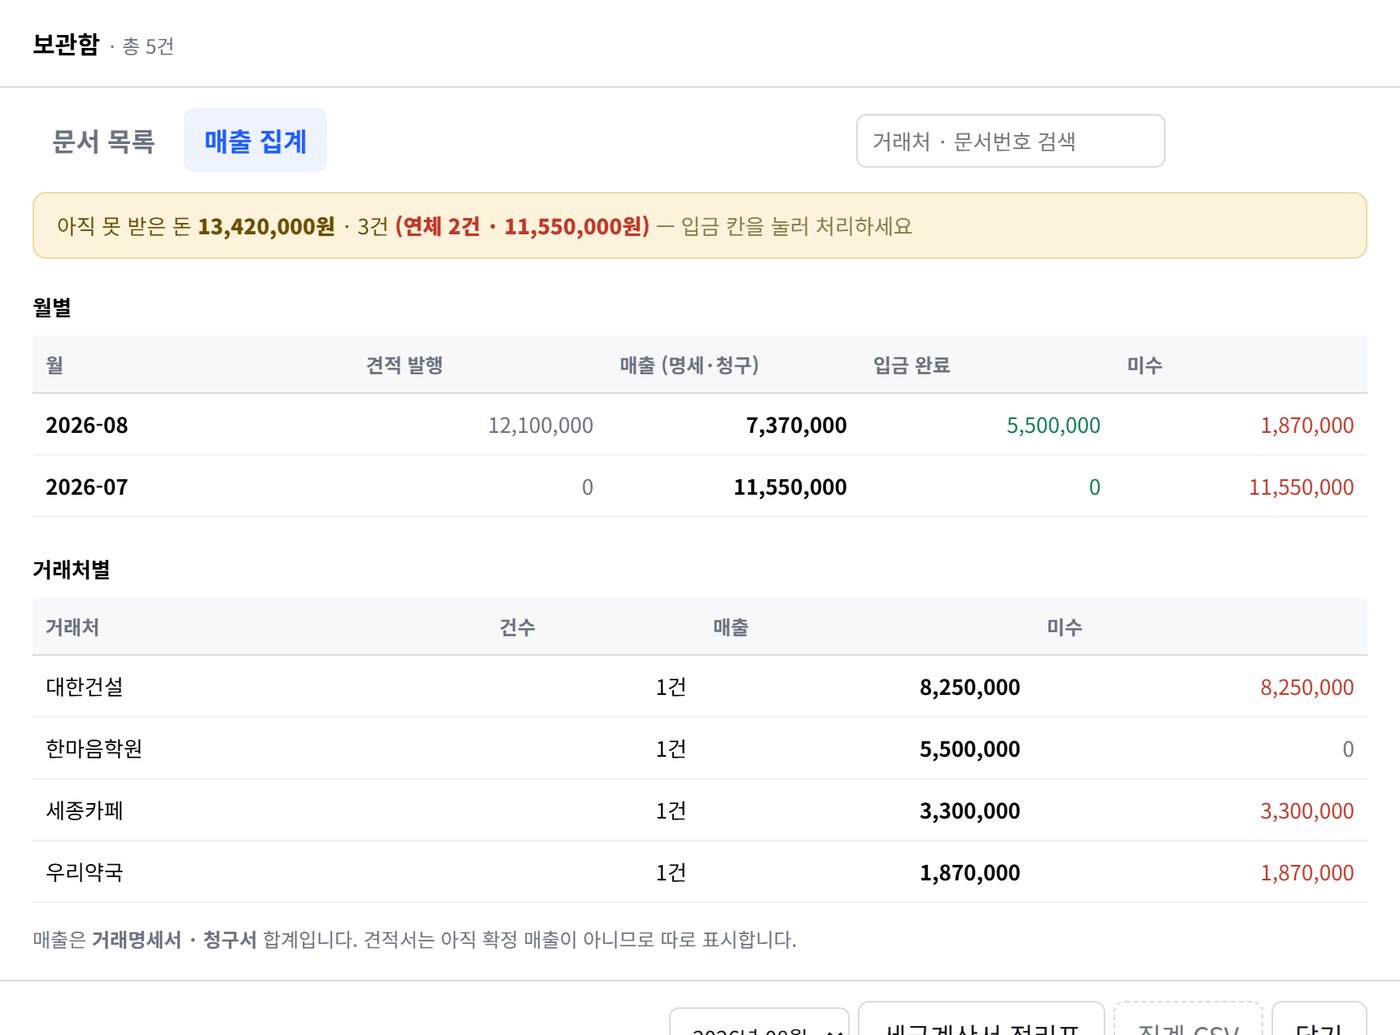
Task: Click the 한마음학원 client name
Action: coord(94,749)
